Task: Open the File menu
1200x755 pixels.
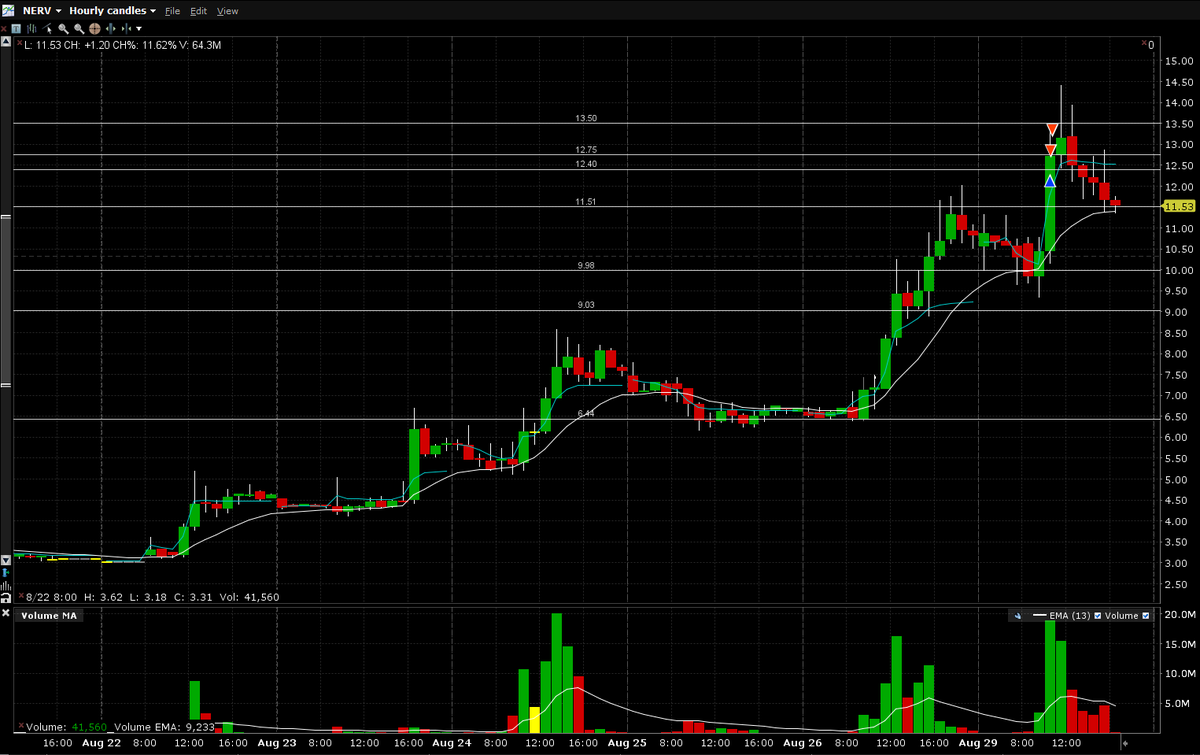Action: pyautogui.click(x=172, y=11)
